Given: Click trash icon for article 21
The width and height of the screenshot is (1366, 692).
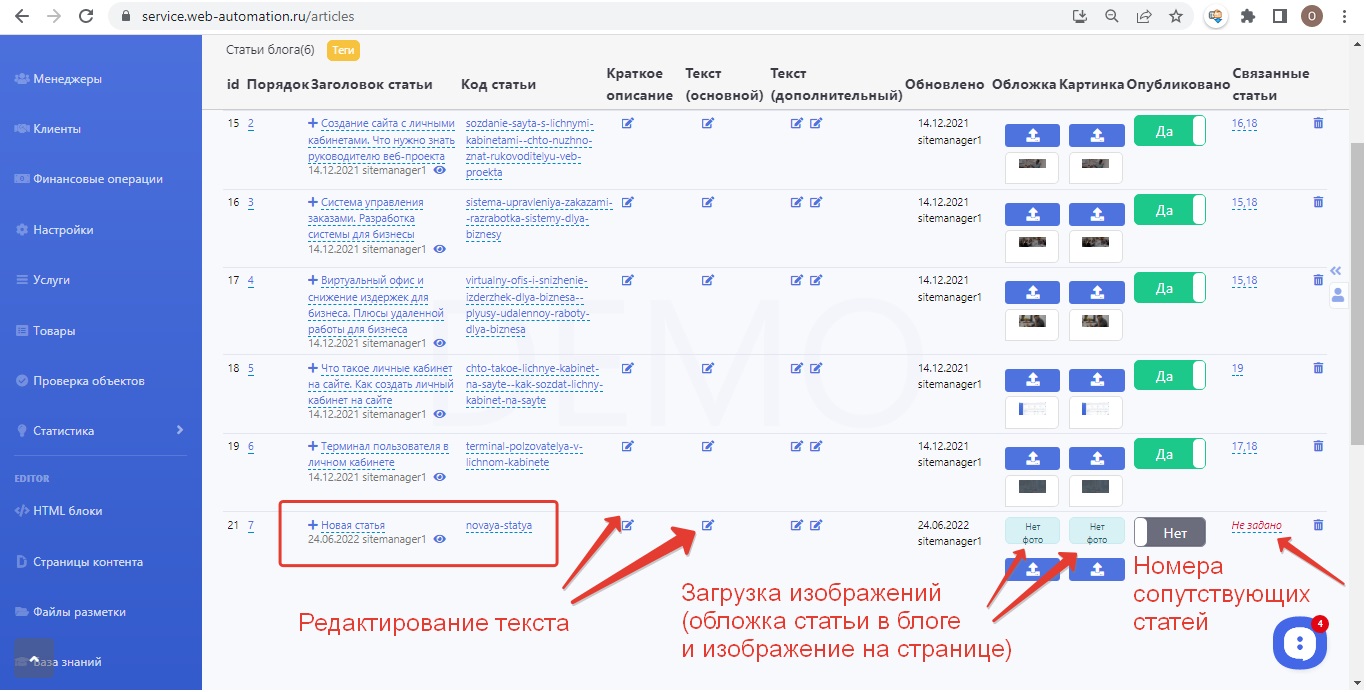Looking at the screenshot, I should click(x=1317, y=525).
